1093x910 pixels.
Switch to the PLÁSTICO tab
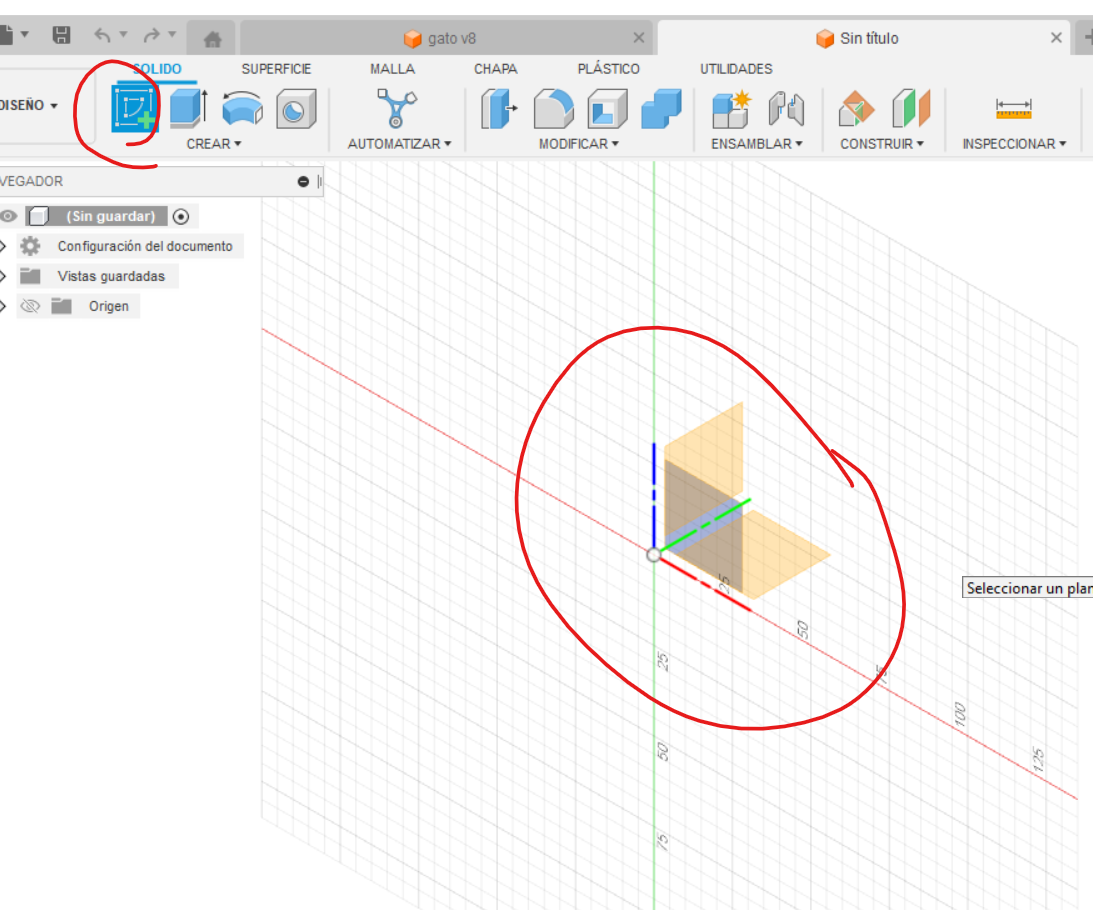(x=609, y=69)
